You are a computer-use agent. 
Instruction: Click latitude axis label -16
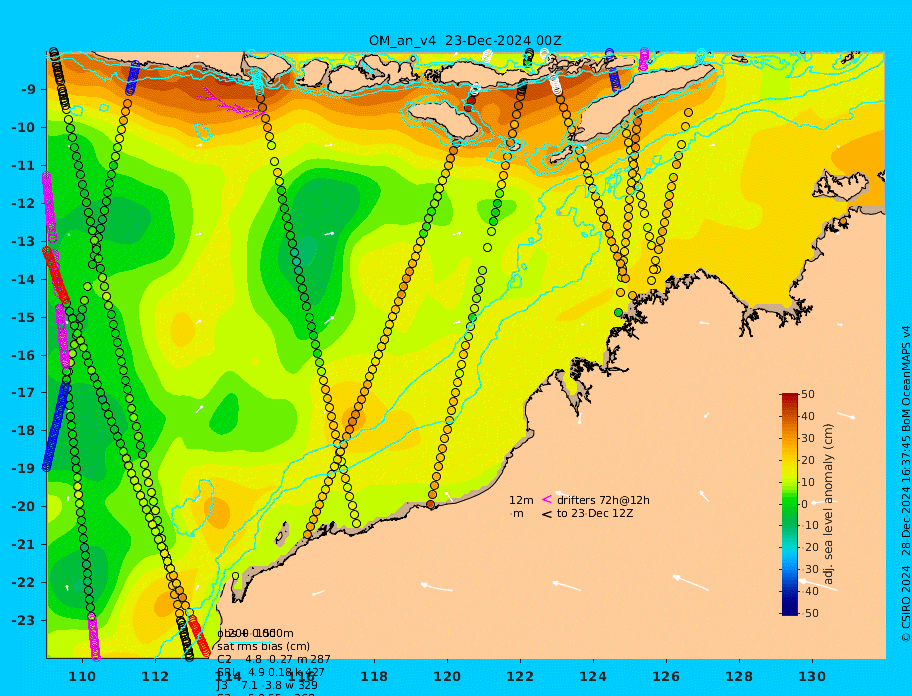(x=23, y=355)
